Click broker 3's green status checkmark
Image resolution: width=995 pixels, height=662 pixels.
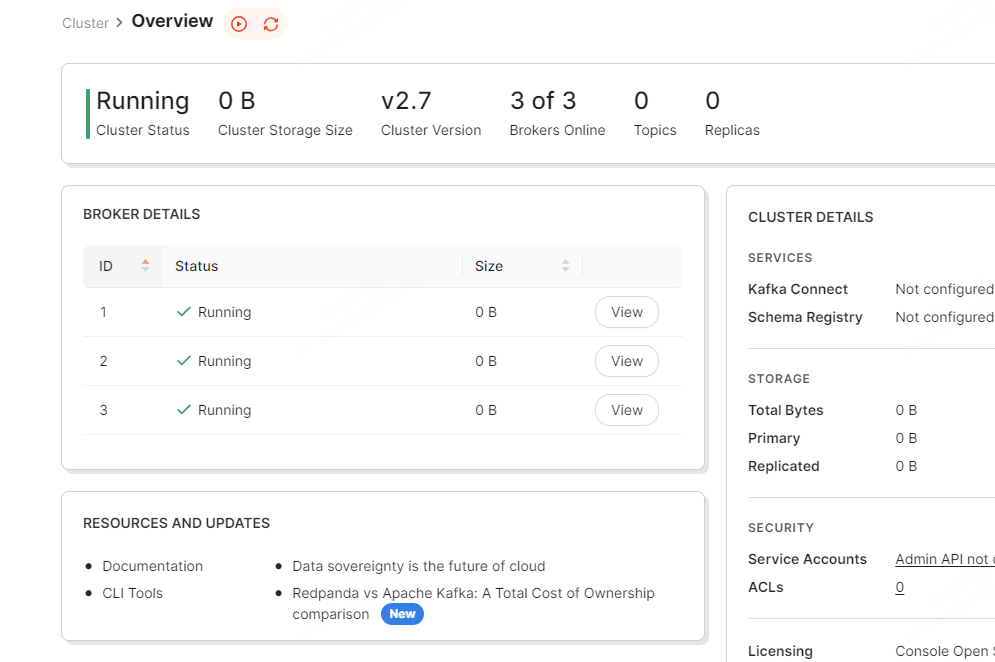tap(183, 410)
